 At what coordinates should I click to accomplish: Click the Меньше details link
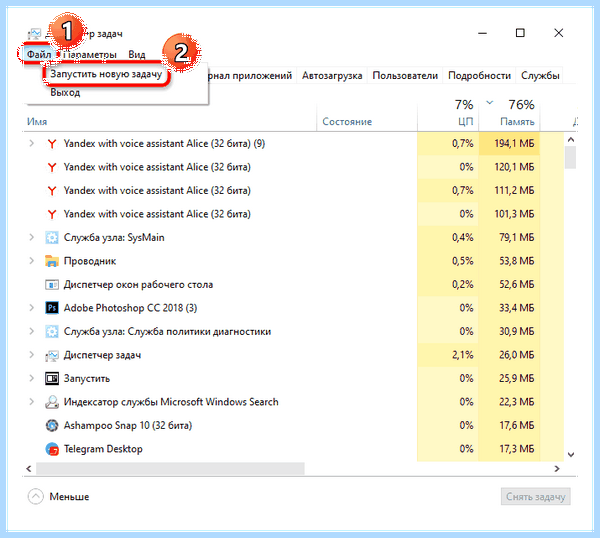tap(69, 497)
